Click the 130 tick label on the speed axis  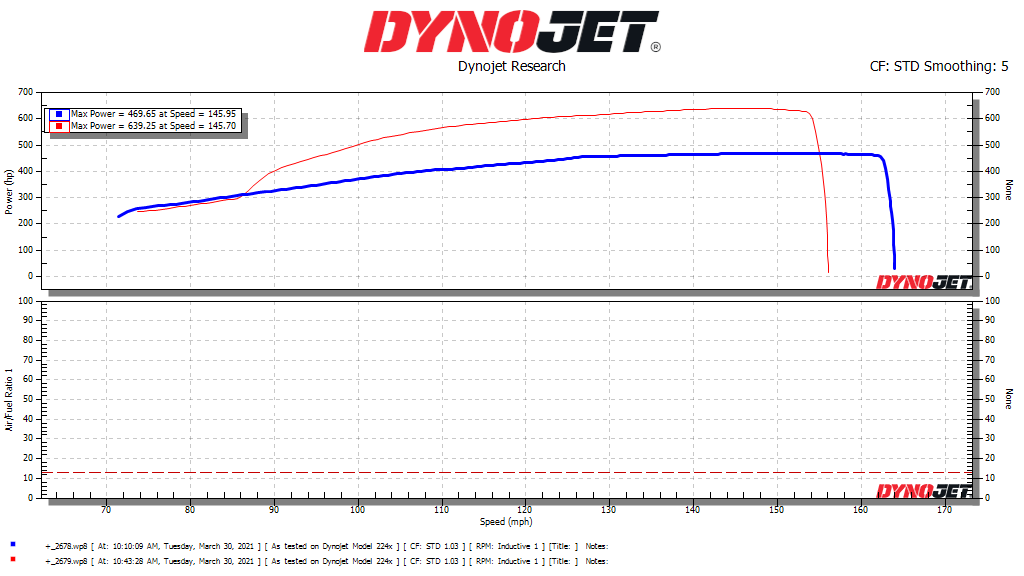tap(609, 509)
